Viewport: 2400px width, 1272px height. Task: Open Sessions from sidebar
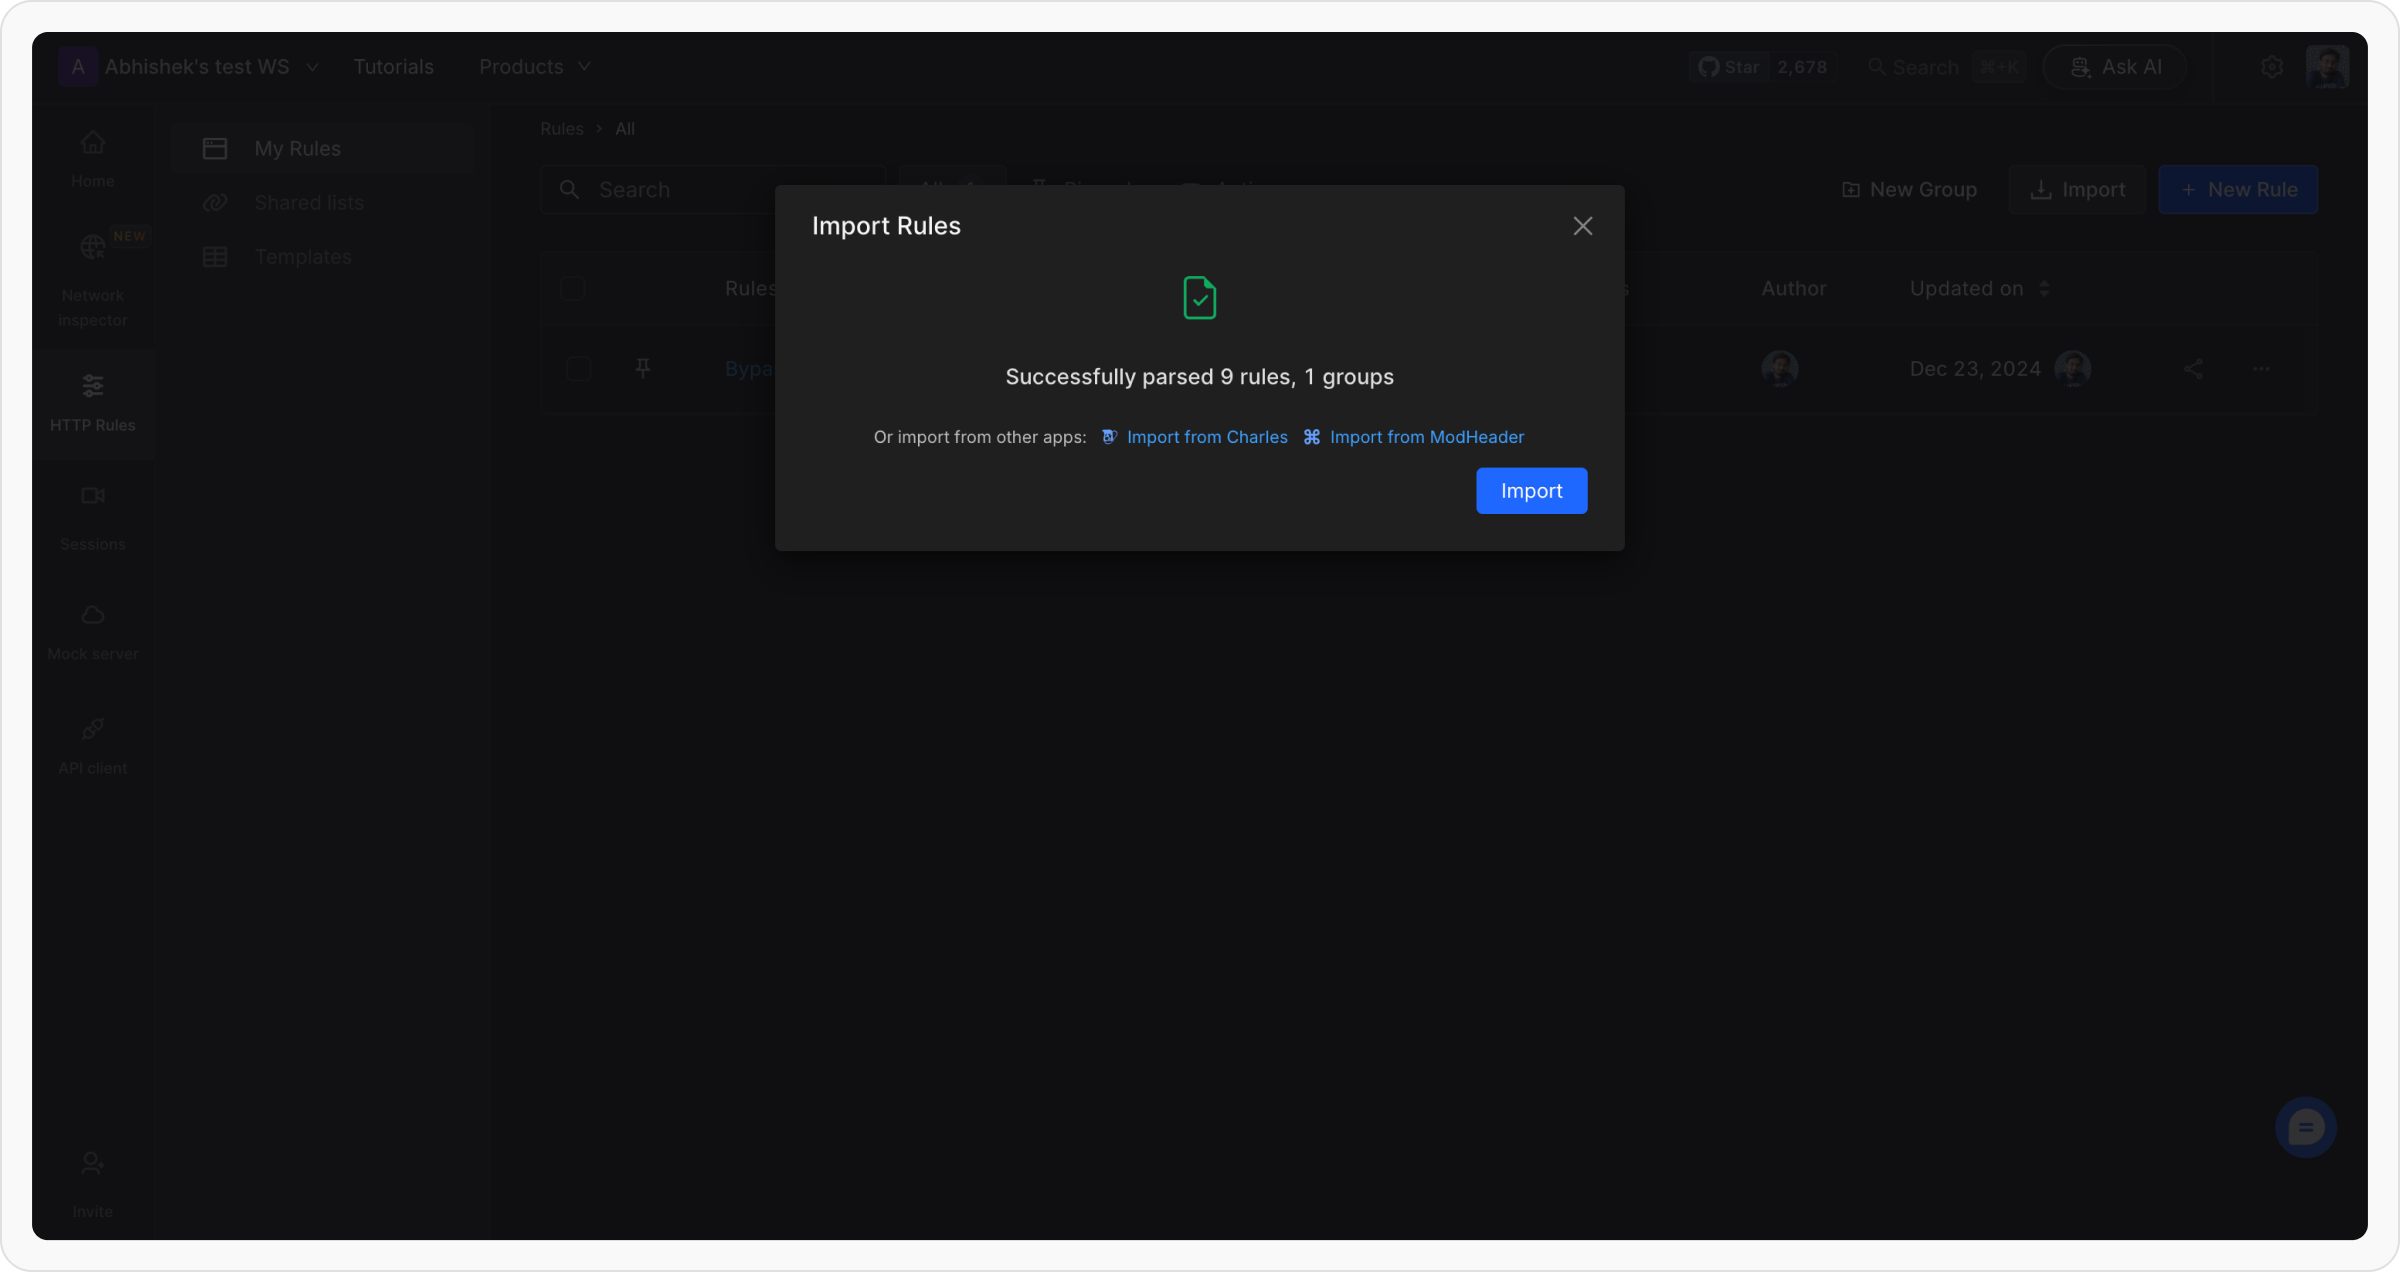(92, 517)
